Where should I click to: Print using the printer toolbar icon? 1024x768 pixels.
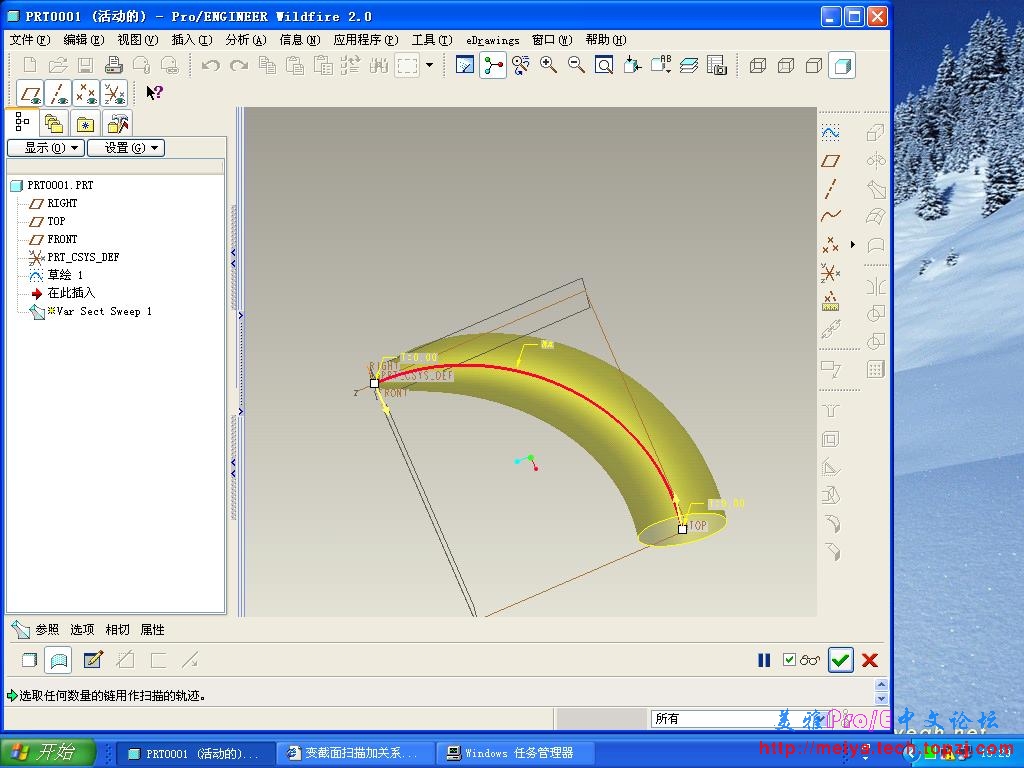(114, 65)
